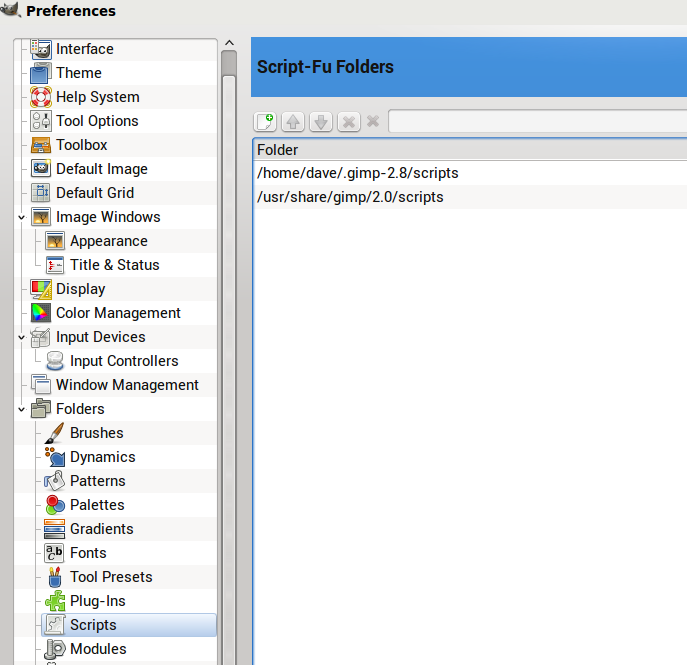Click the small gray X clear icon
687x665 pixels.
tap(373, 121)
